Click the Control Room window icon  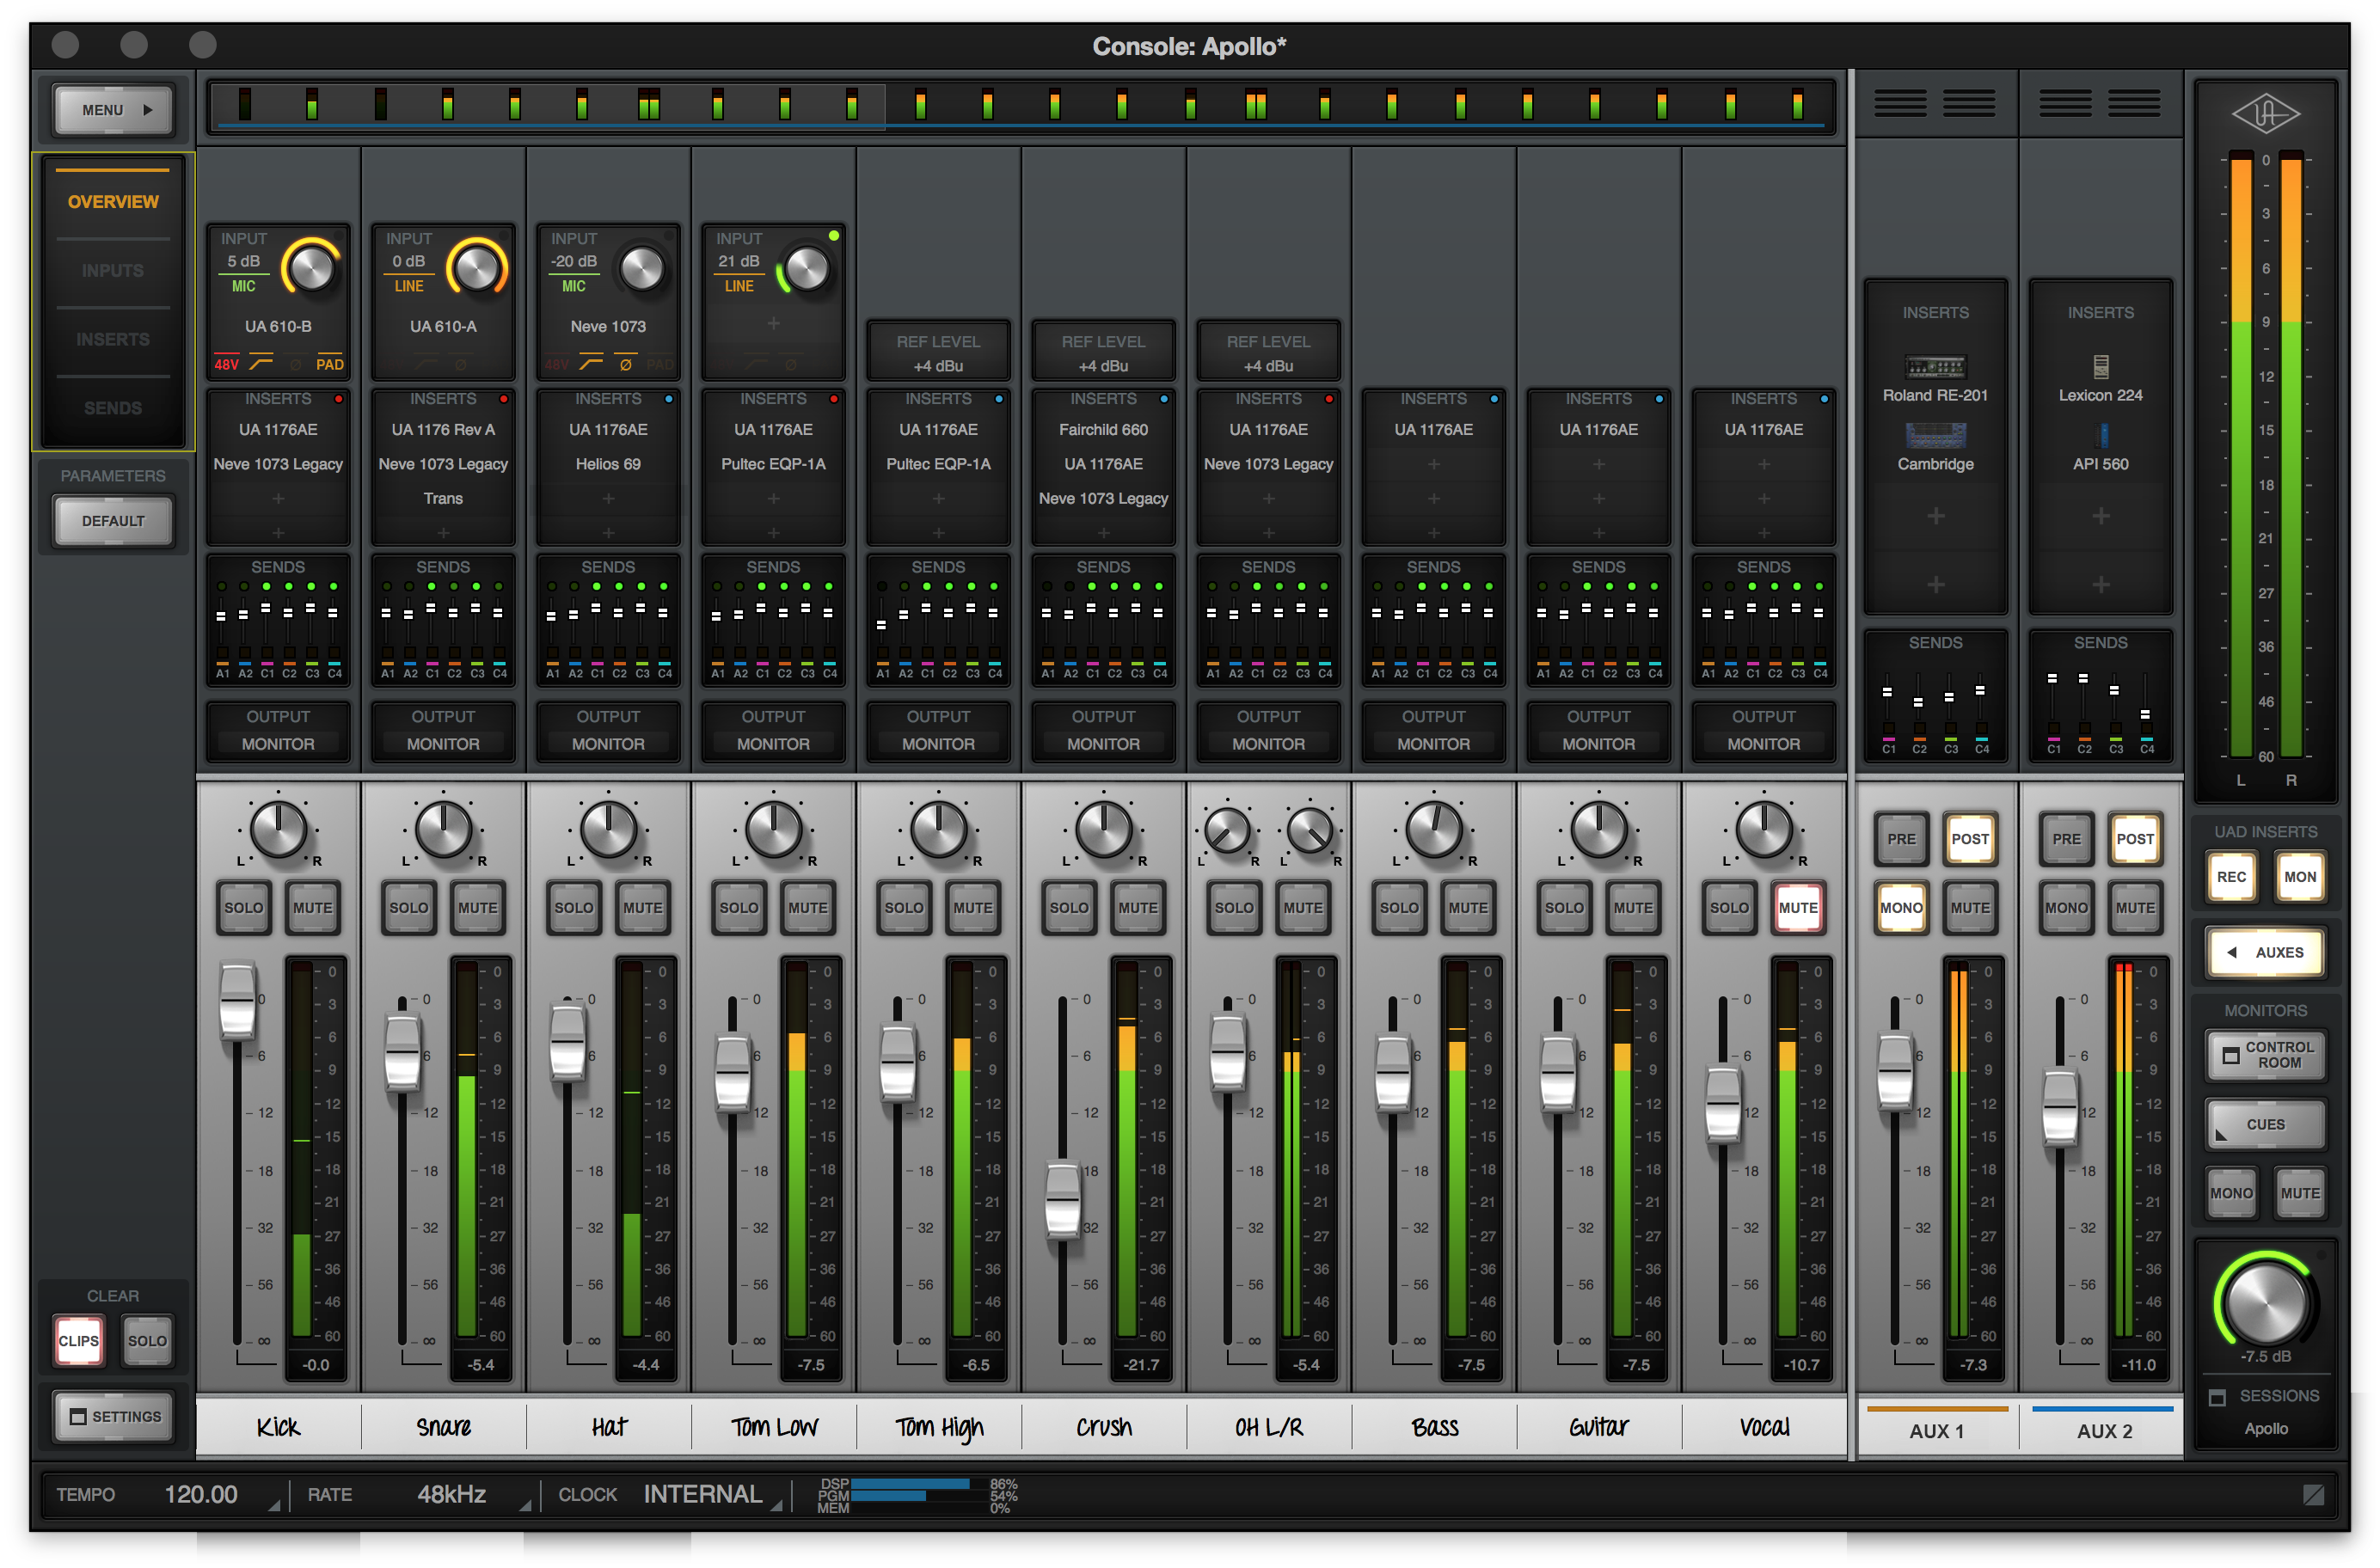(x=2230, y=1055)
